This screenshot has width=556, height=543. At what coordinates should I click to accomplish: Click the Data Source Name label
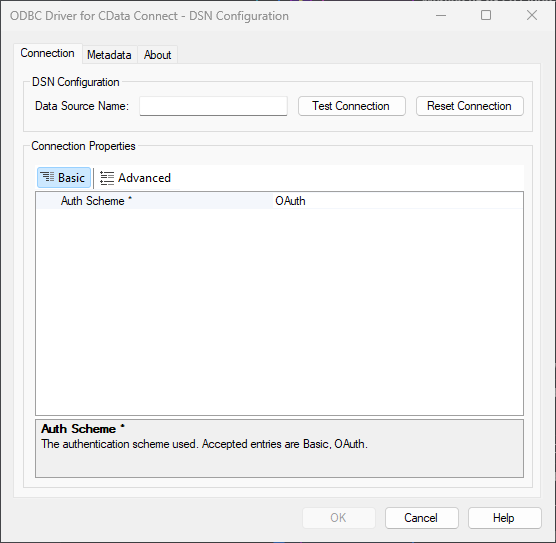pos(82,106)
